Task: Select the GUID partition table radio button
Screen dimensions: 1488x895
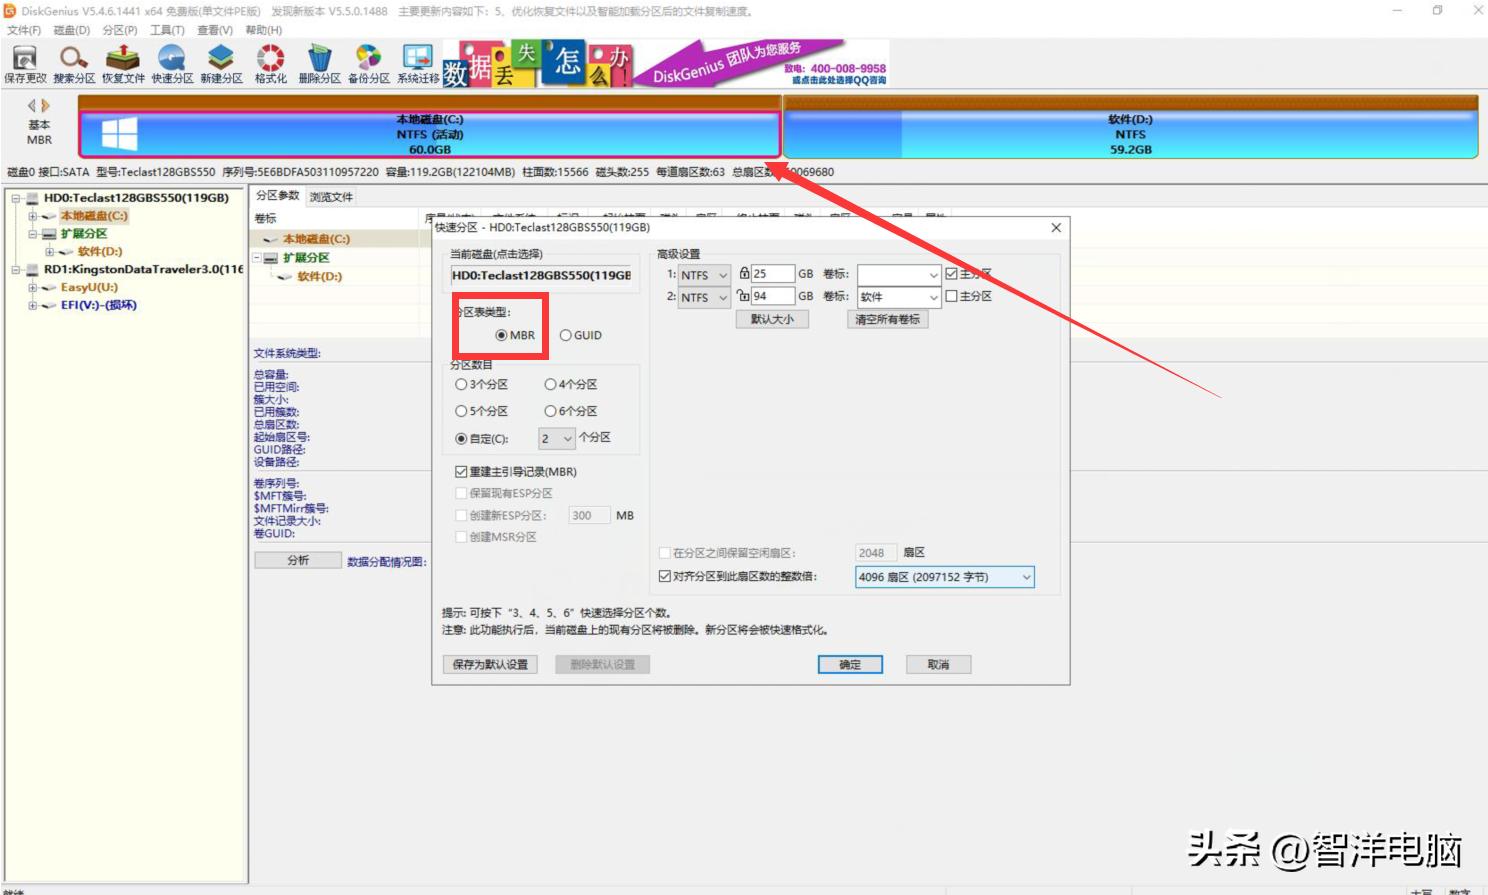Action: [567, 335]
